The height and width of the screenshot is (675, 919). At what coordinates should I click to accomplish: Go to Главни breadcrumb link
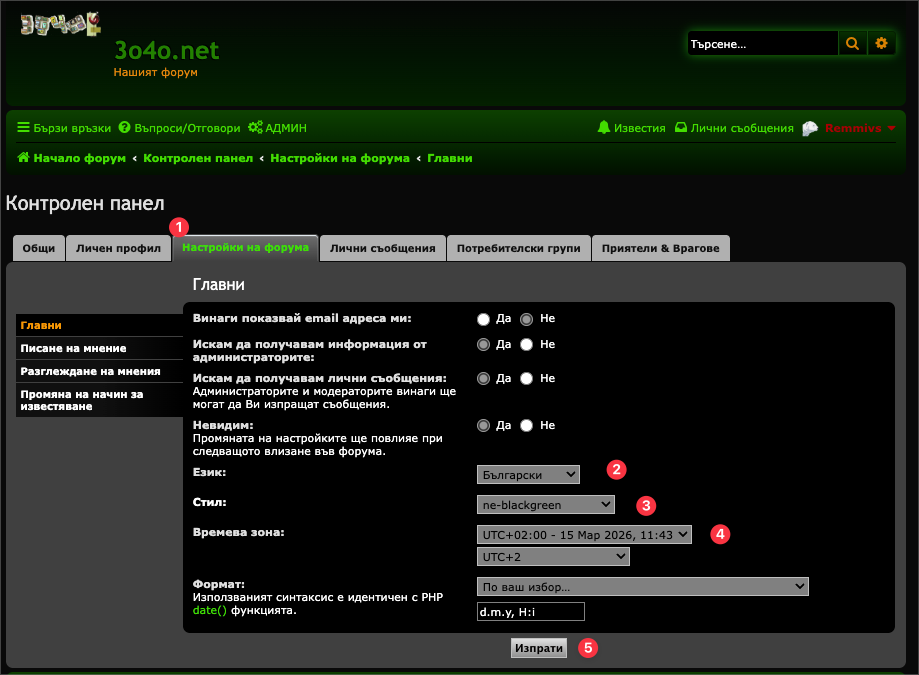pyautogui.click(x=450, y=158)
